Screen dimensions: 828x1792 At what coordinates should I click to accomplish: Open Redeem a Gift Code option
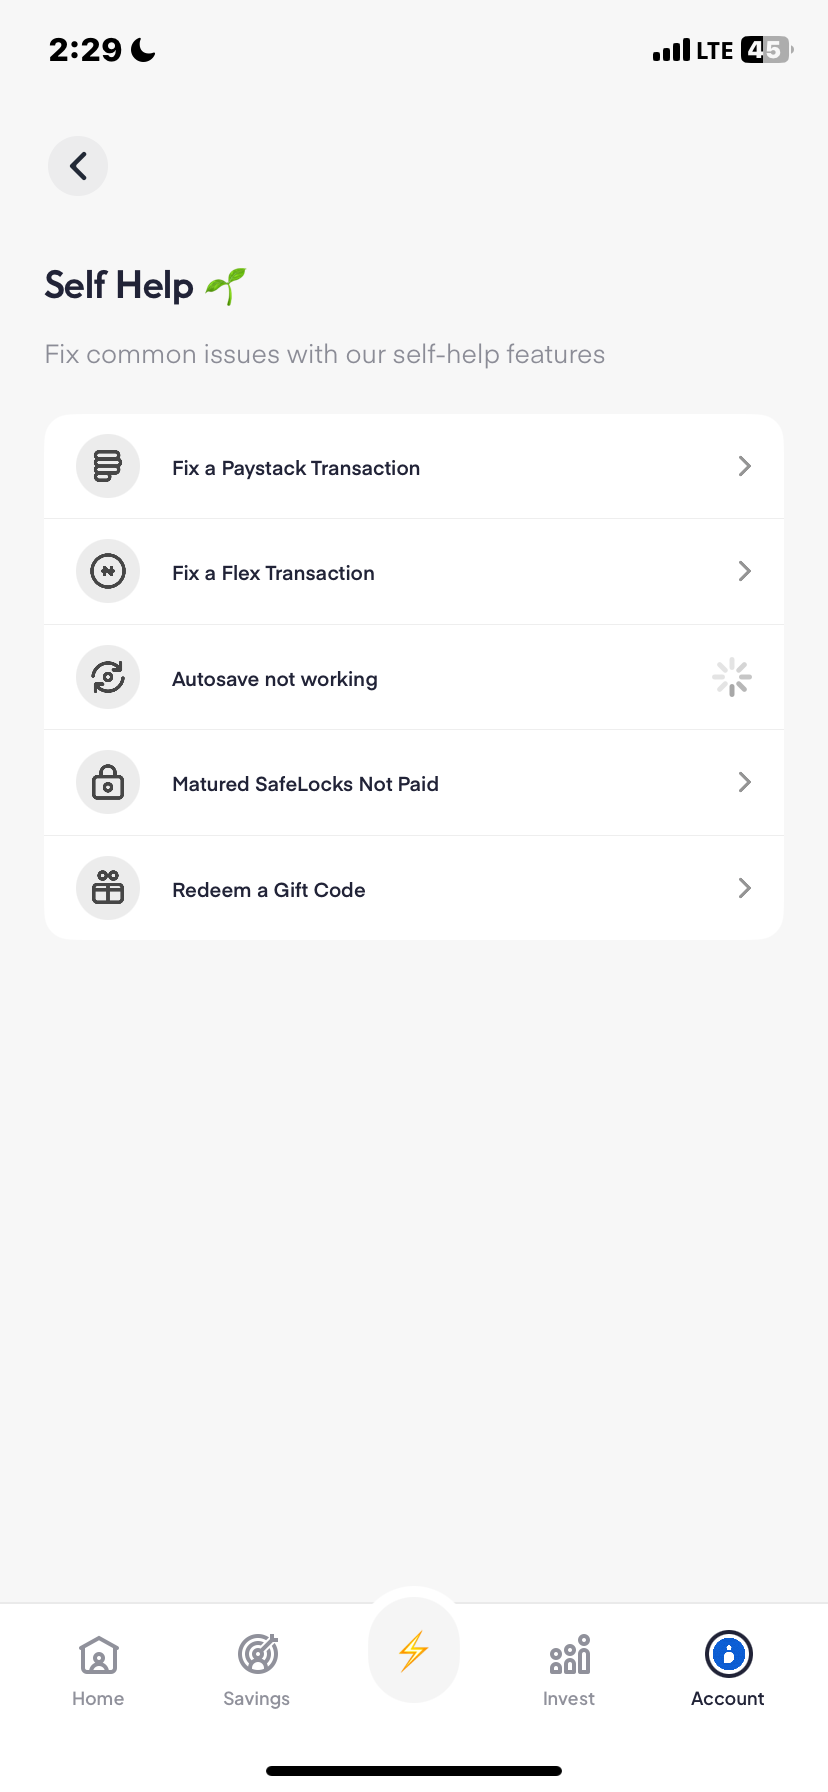269,890
